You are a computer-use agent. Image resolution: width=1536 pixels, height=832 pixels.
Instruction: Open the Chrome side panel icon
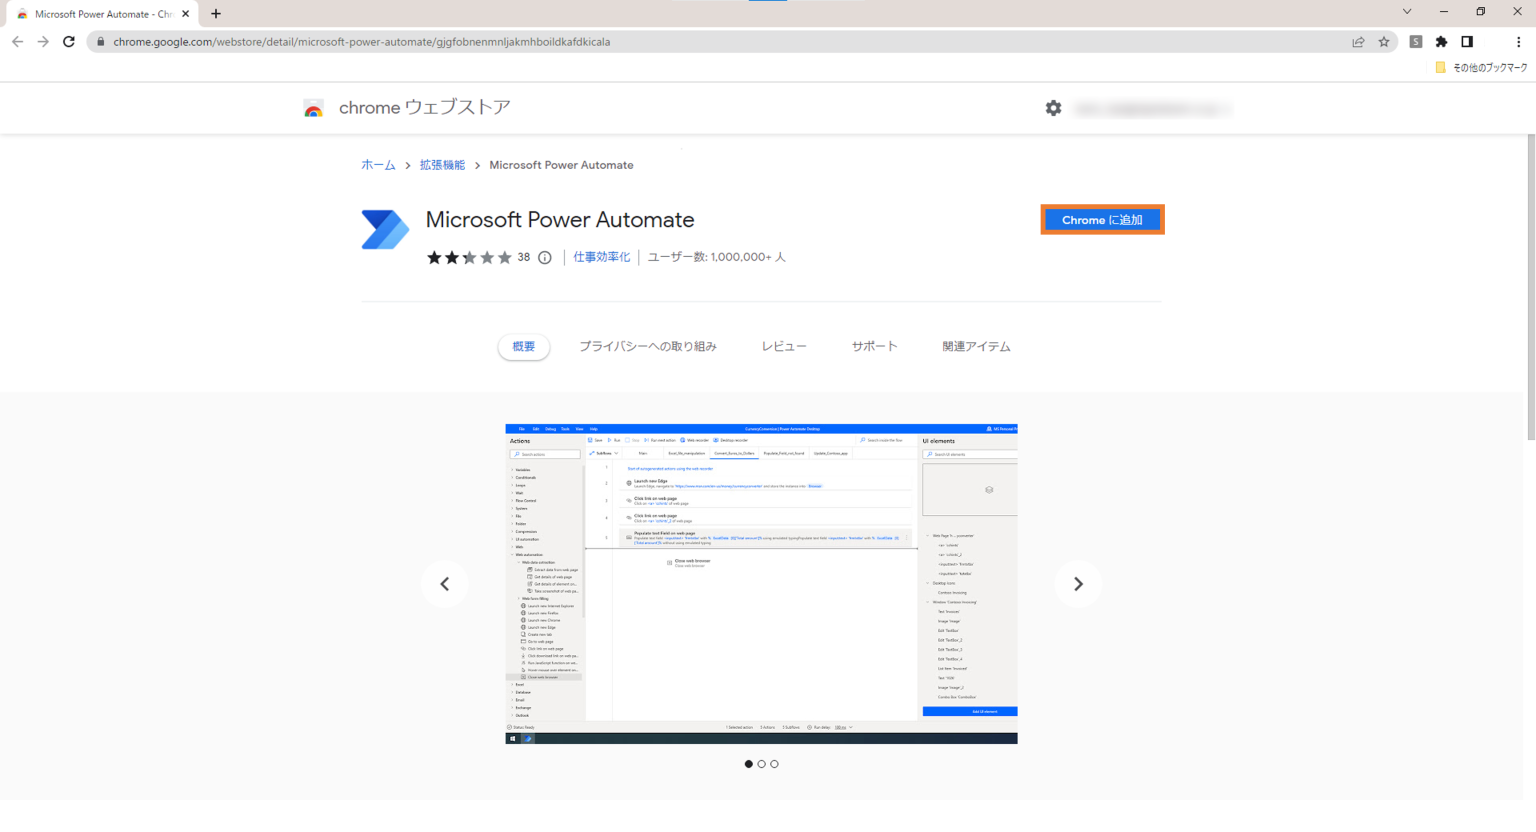pyautogui.click(x=1467, y=42)
